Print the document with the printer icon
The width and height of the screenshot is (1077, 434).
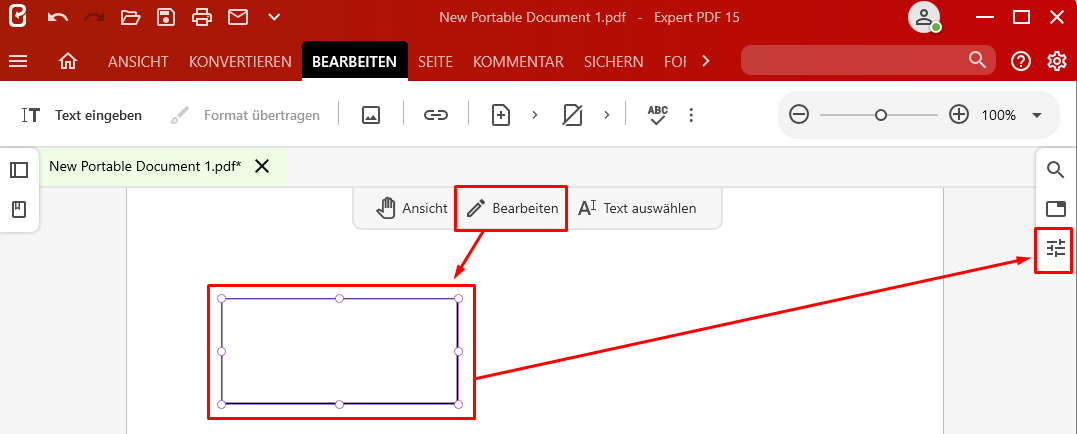(x=202, y=17)
